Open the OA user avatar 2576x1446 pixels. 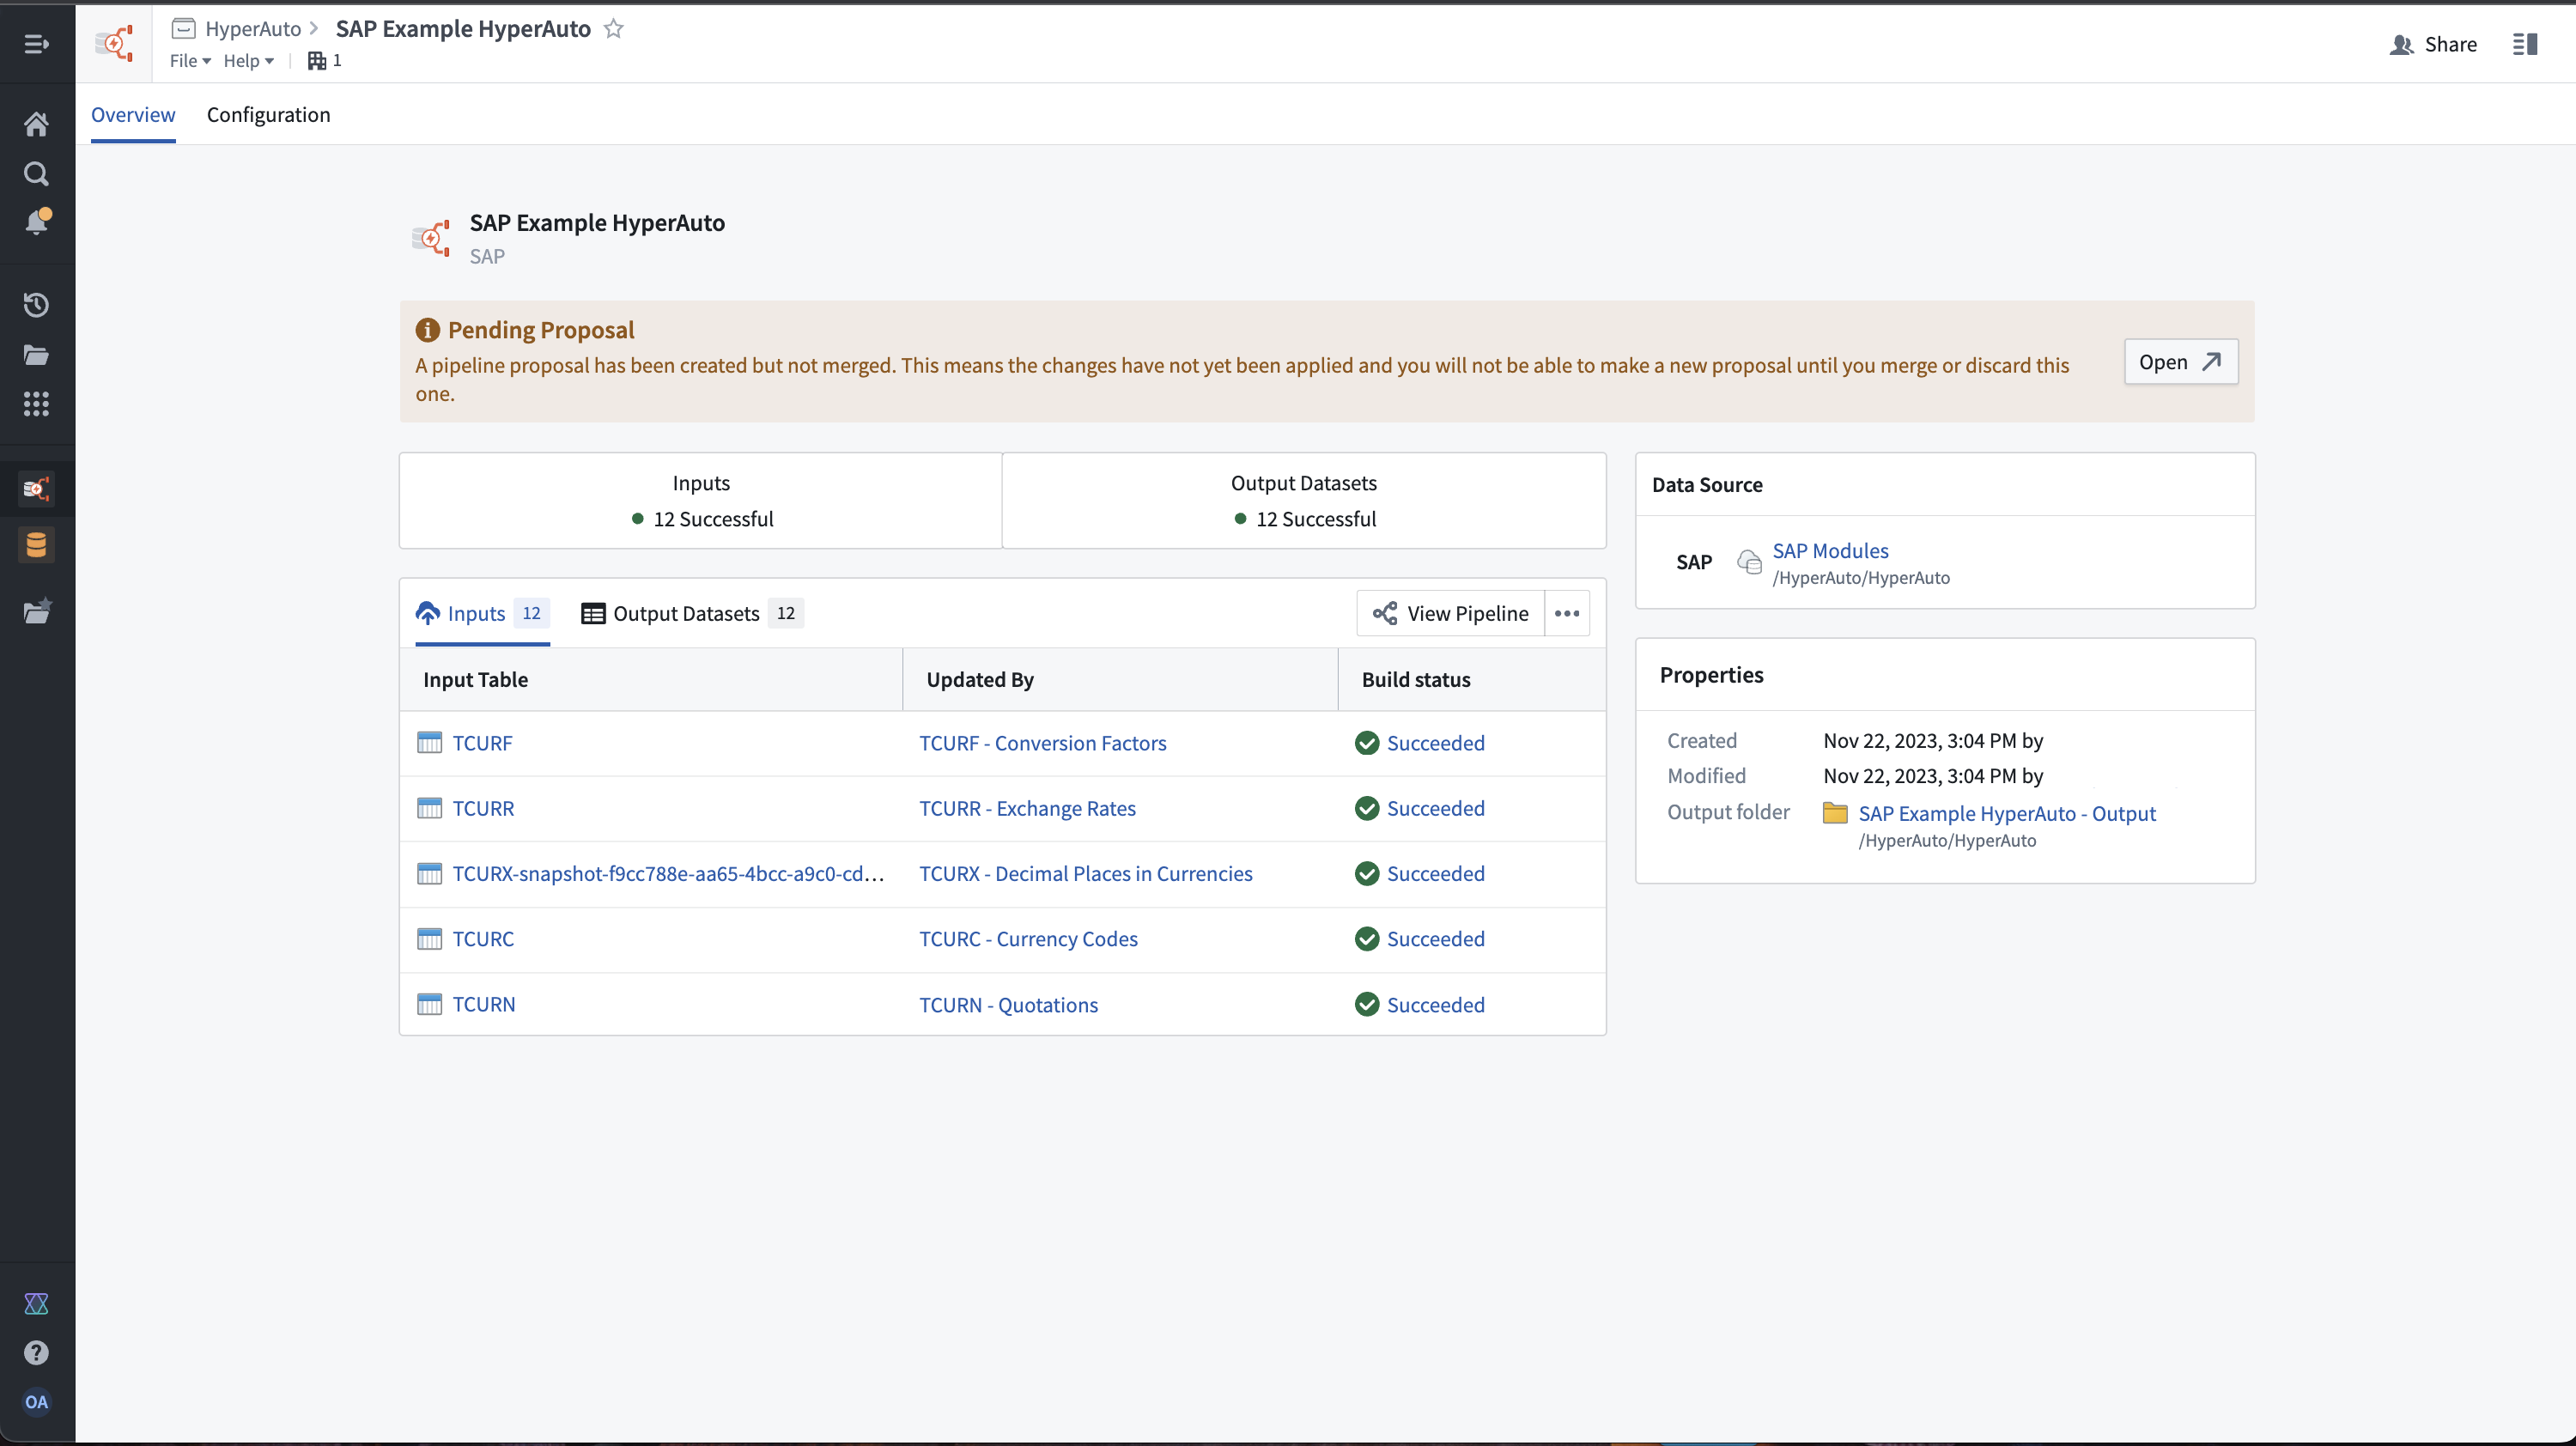click(36, 1402)
